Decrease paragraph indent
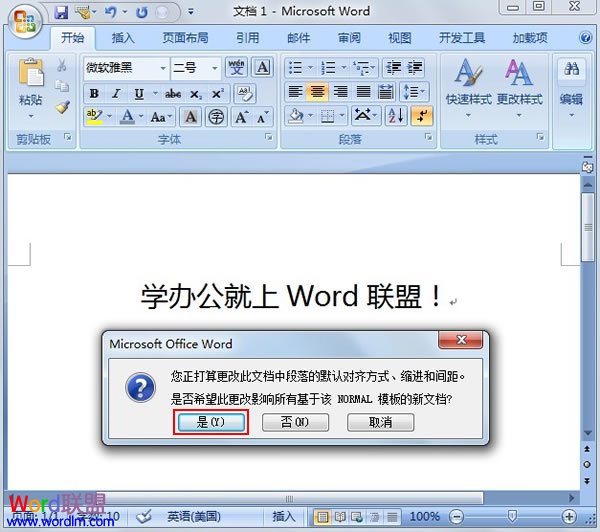The height and width of the screenshot is (532, 600). click(x=393, y=68)
